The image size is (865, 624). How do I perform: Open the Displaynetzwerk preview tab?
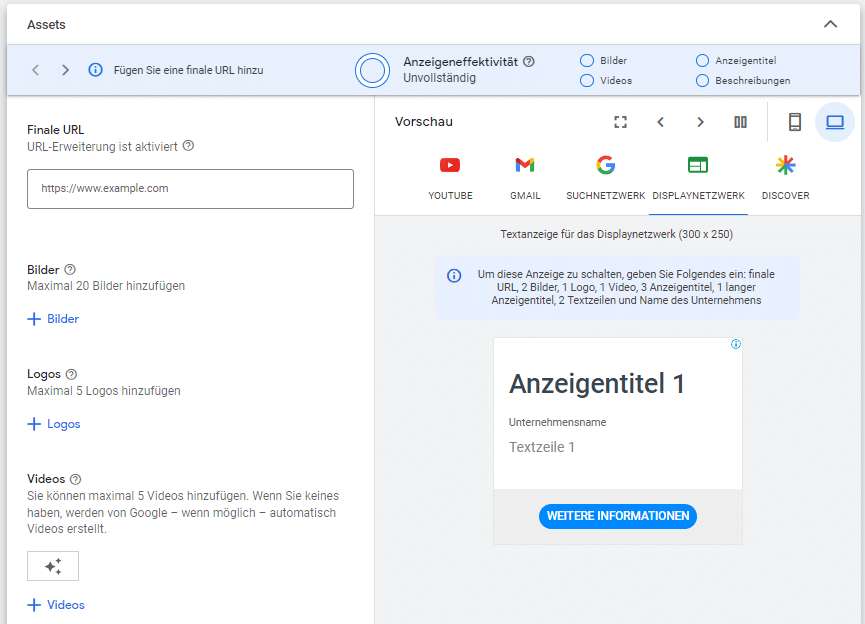[698, 178]
